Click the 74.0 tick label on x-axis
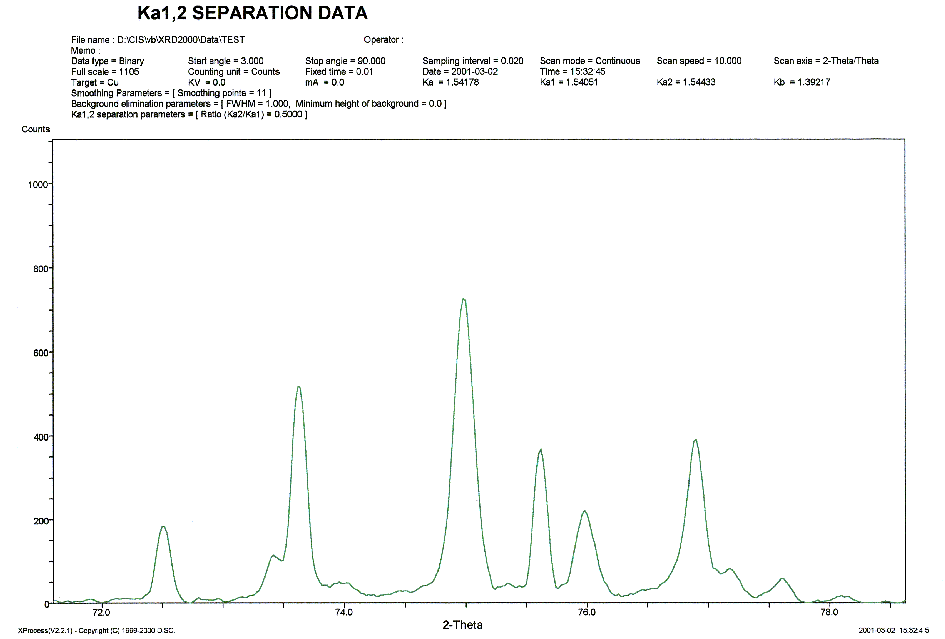Viewport: 945px width, 639px height. click(344, 613)
